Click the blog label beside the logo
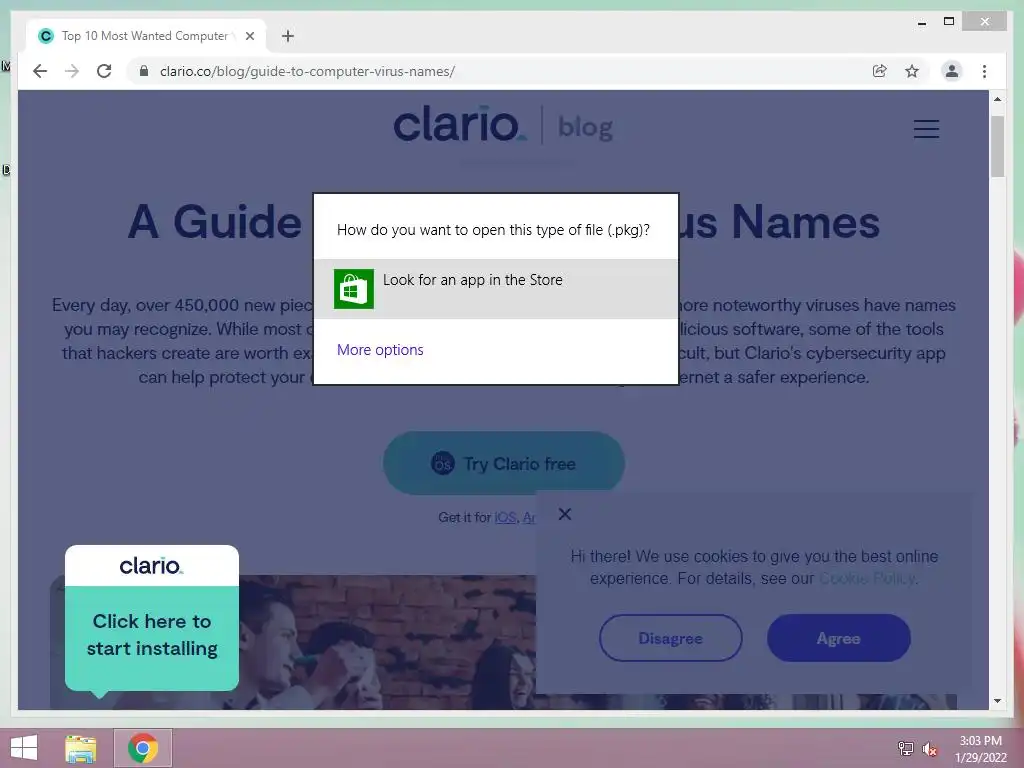This screenshot has height=768, width=1024. [x=585, y=127]
